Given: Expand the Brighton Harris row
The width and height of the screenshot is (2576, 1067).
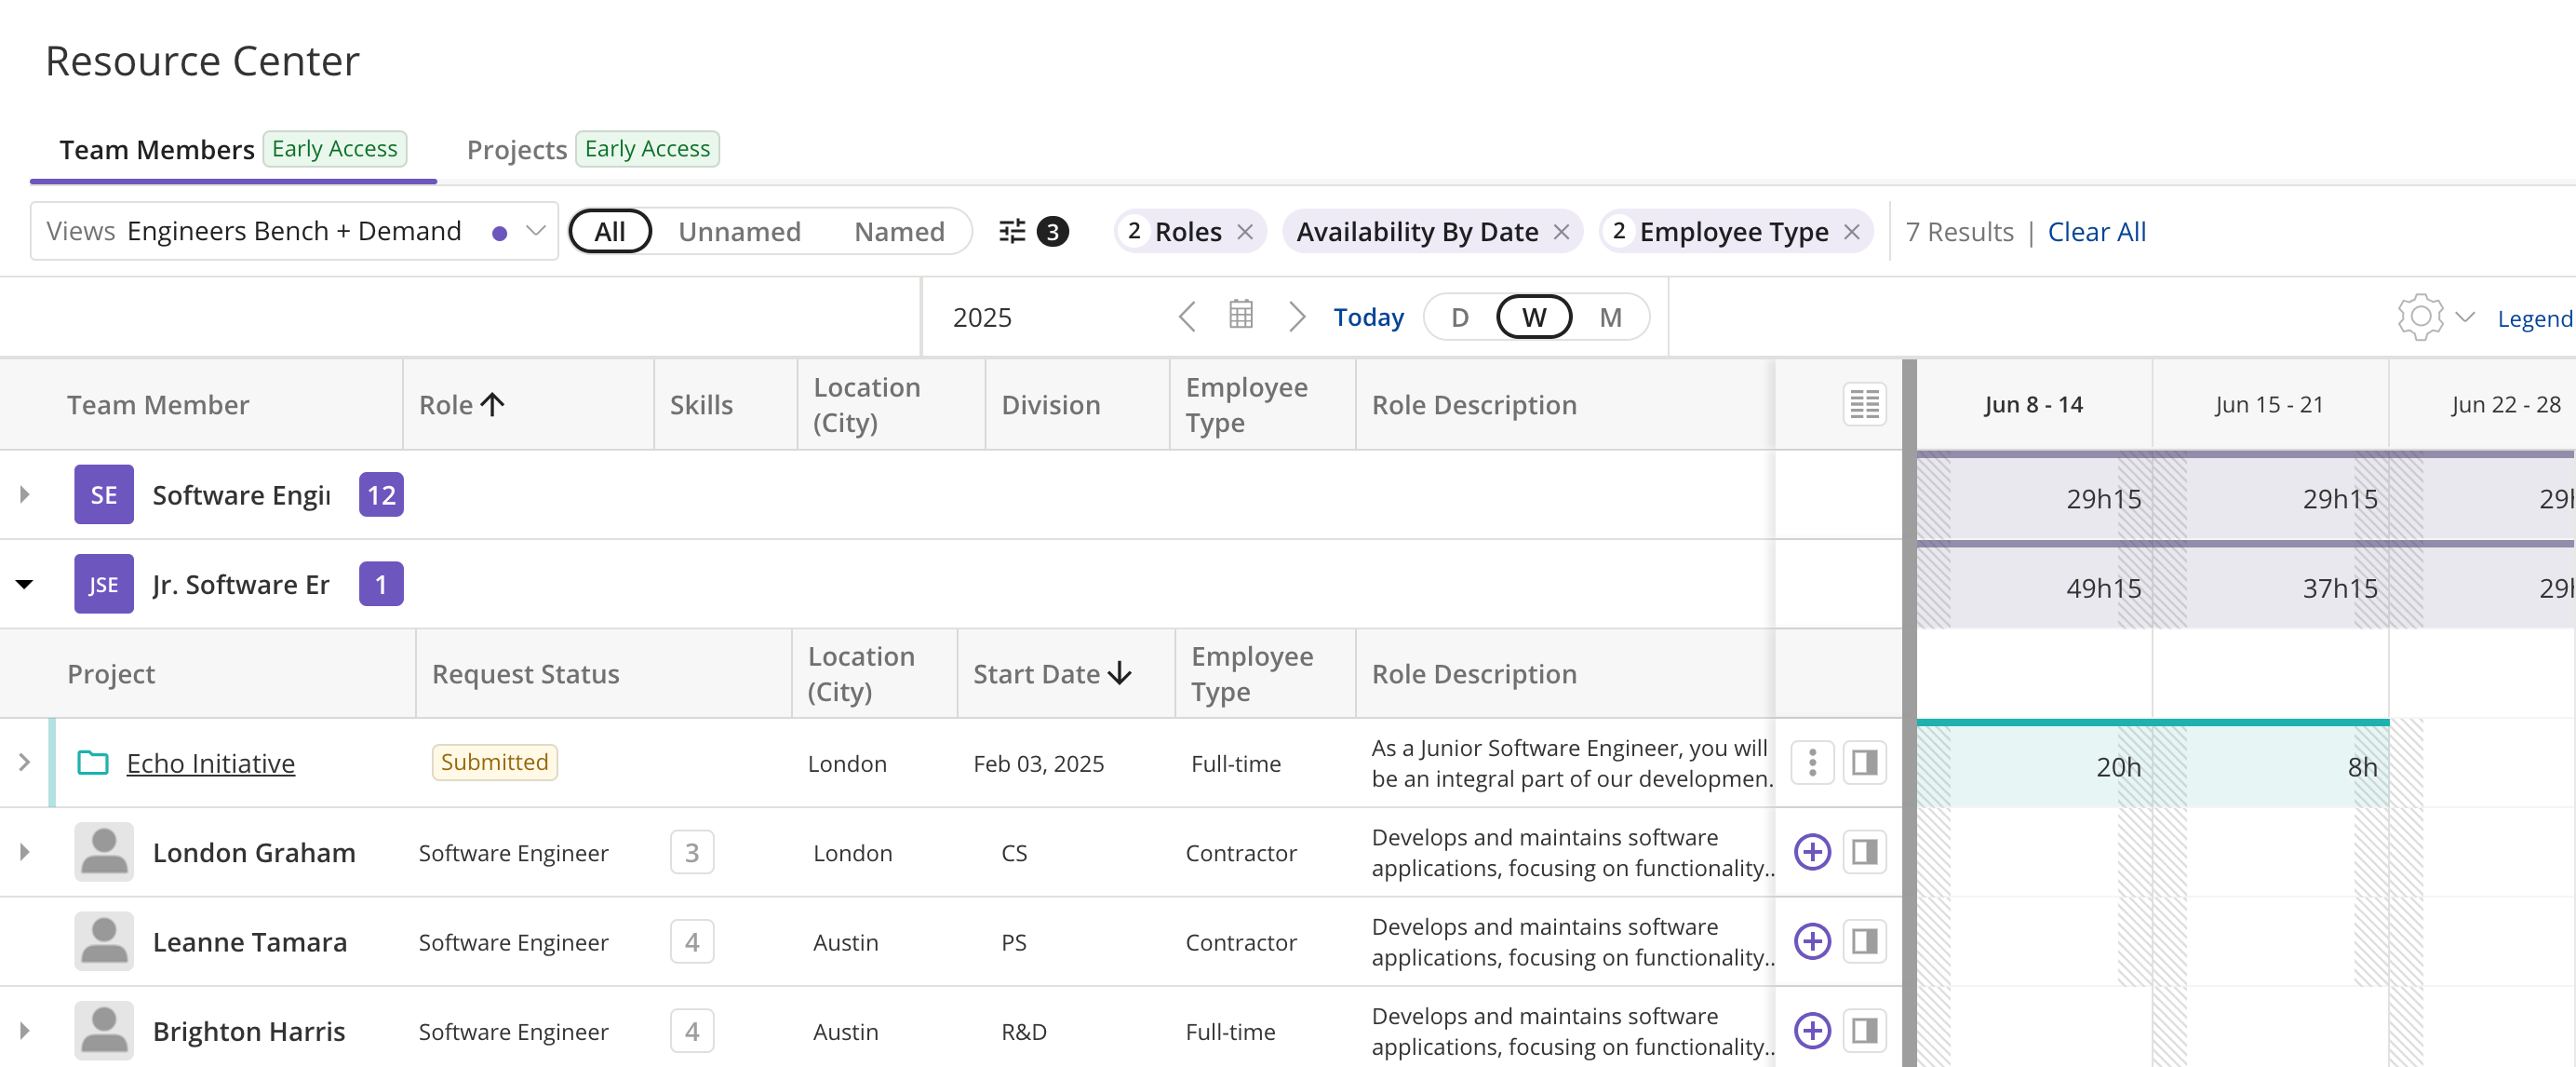Looking at the screenshot, I should pyautogui.click(x=25, y=1031).
